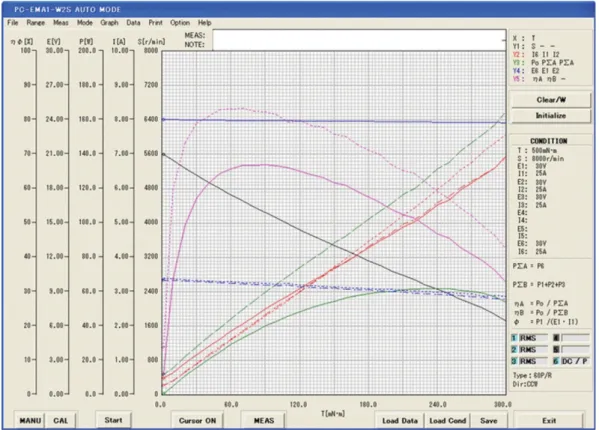Click the Y2 legend row I6 I1 I2

[x=536, y=55]
